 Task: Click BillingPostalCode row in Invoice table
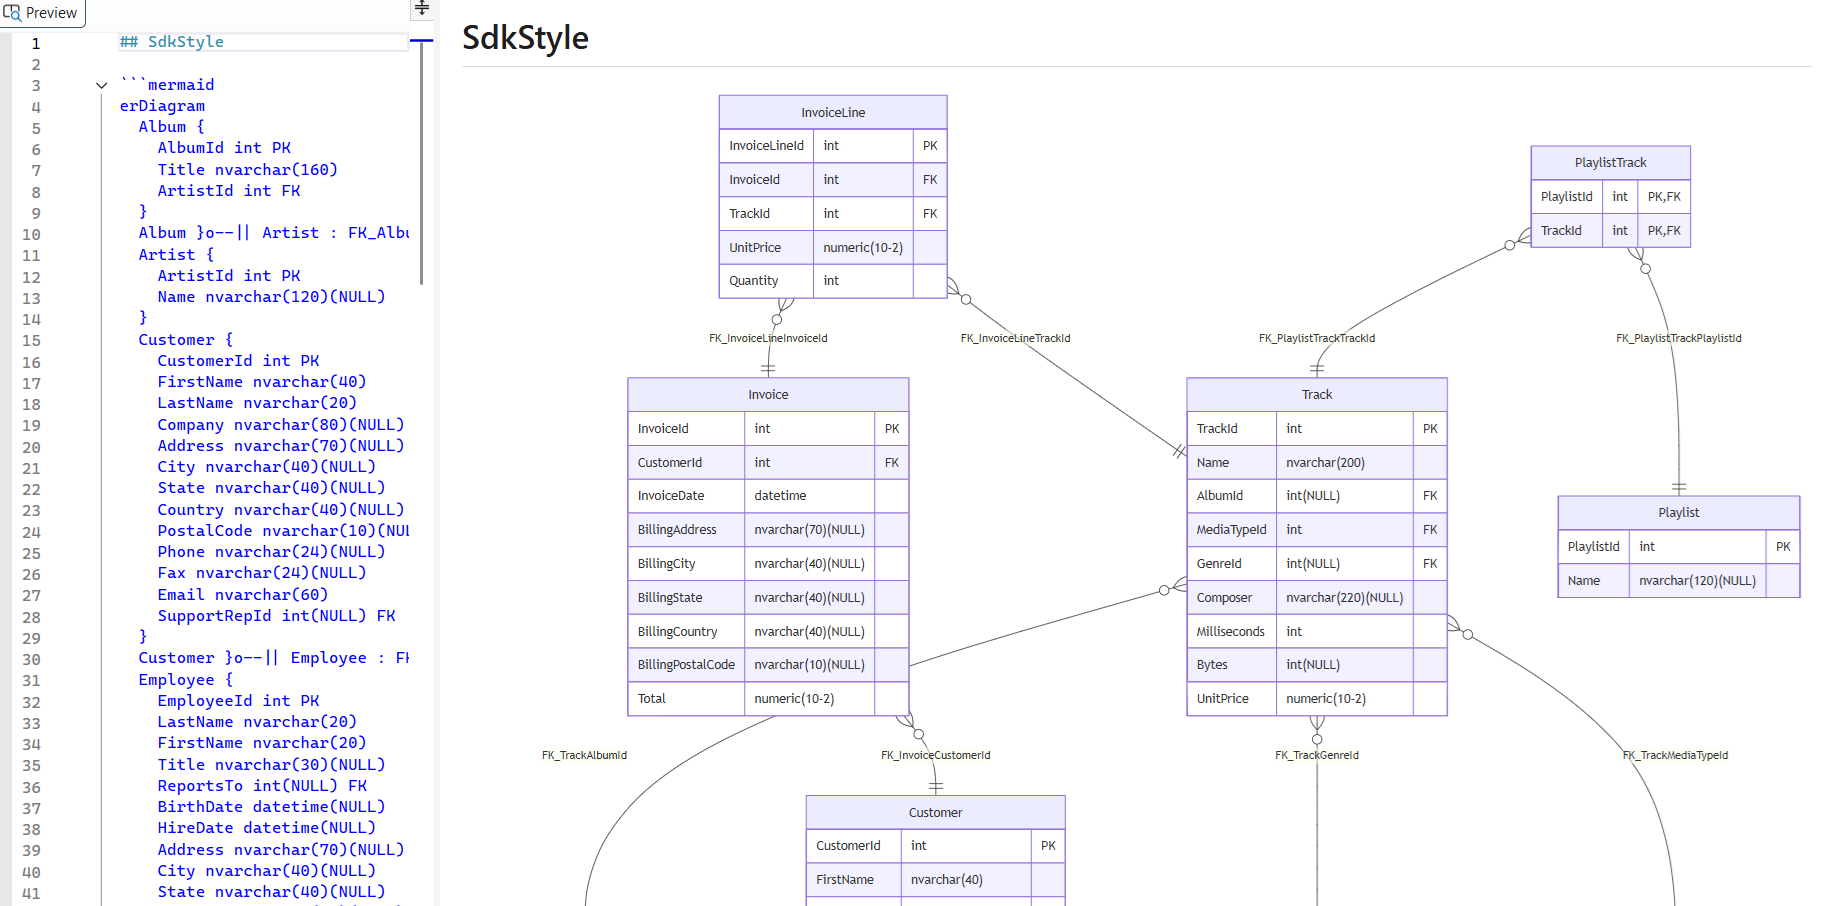coord(768,665)
